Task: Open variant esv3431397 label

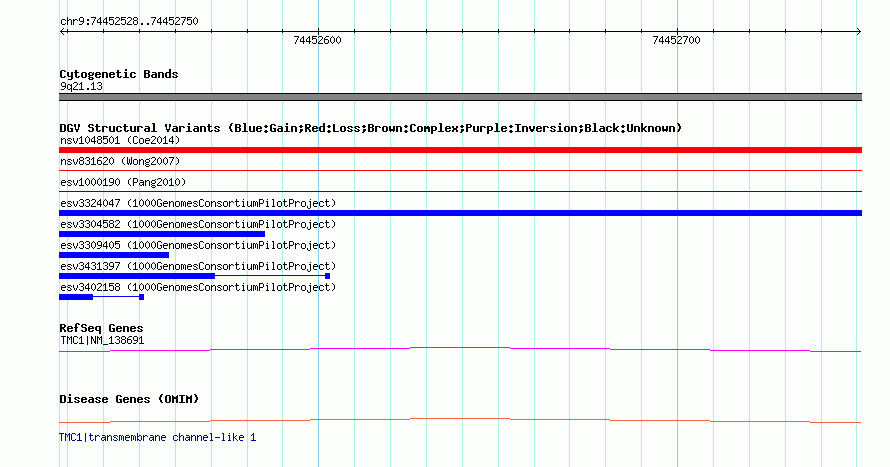Action: coord(198,266)
